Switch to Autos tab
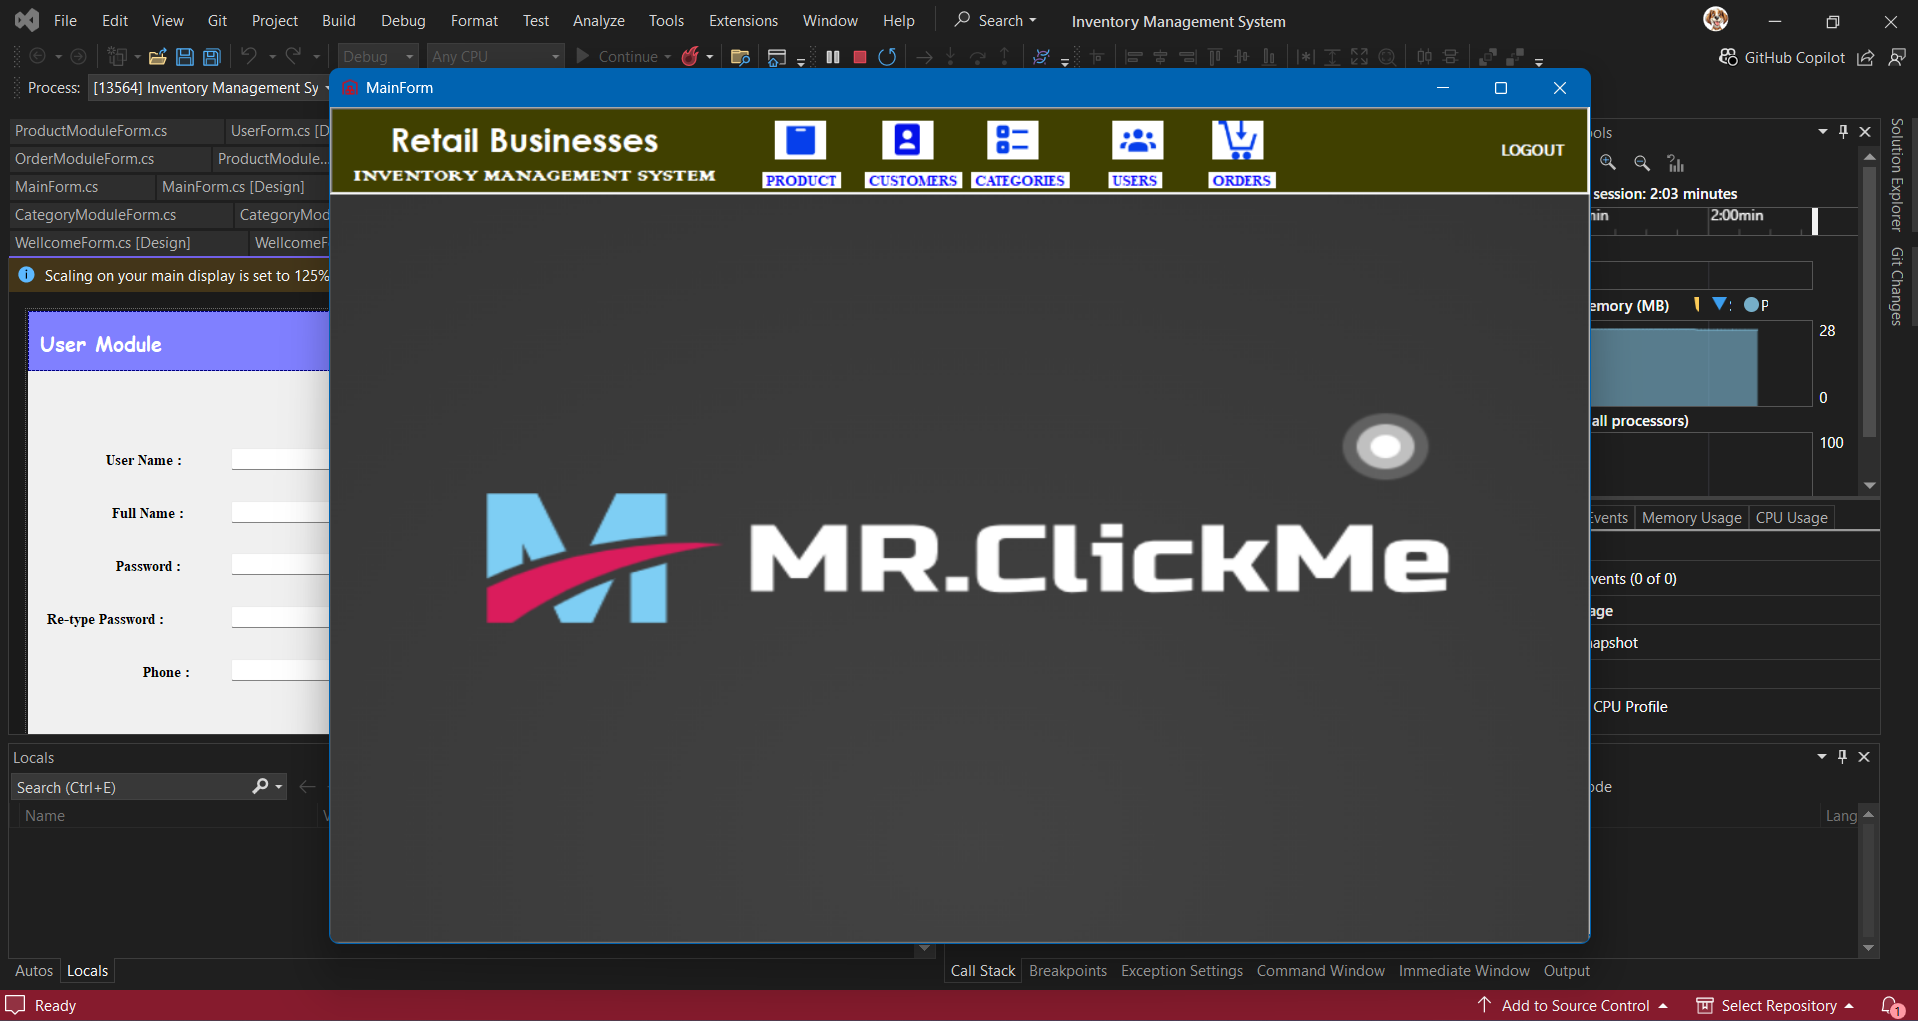 tap(34, 971)
